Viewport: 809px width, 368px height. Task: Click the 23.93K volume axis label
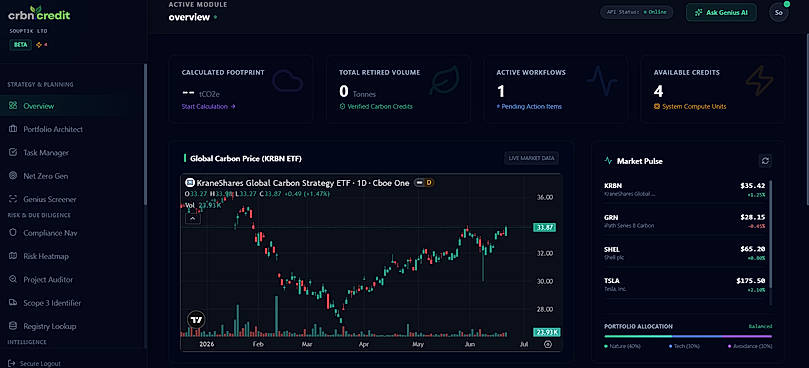click(x=546, y=331)
